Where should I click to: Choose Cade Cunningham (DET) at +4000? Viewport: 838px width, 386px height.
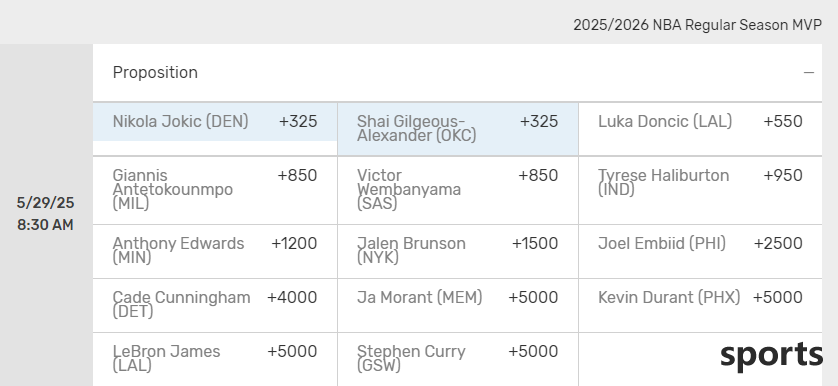(215, 305)
